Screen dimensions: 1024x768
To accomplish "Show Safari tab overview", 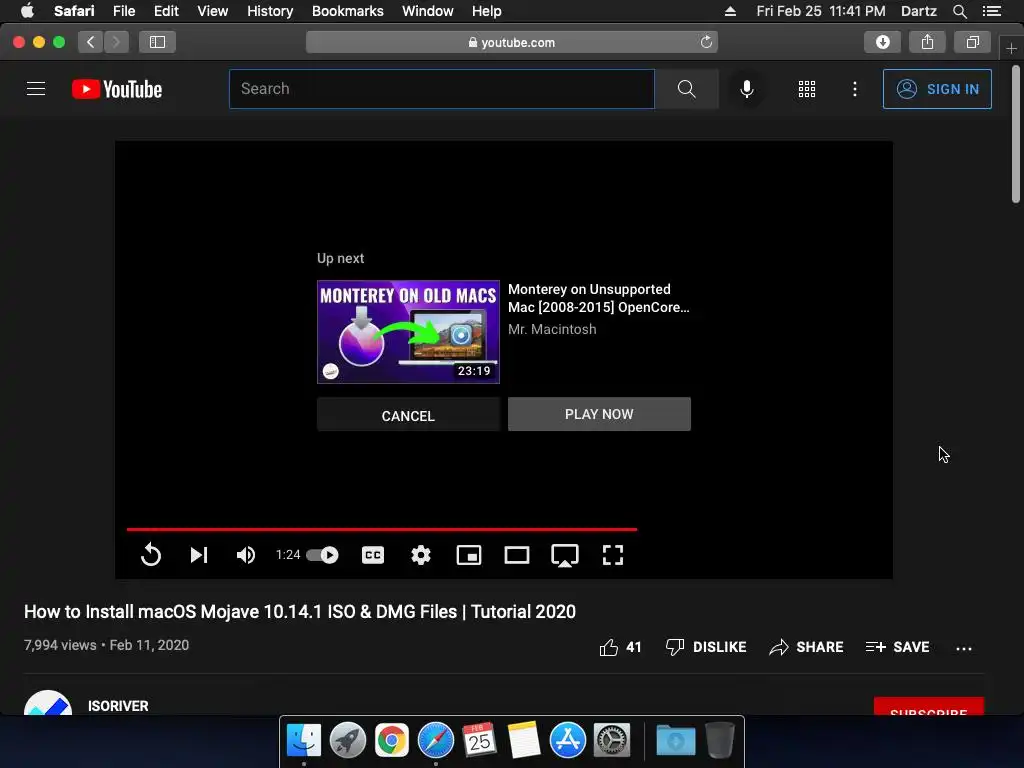I will (x=972, y=42).
